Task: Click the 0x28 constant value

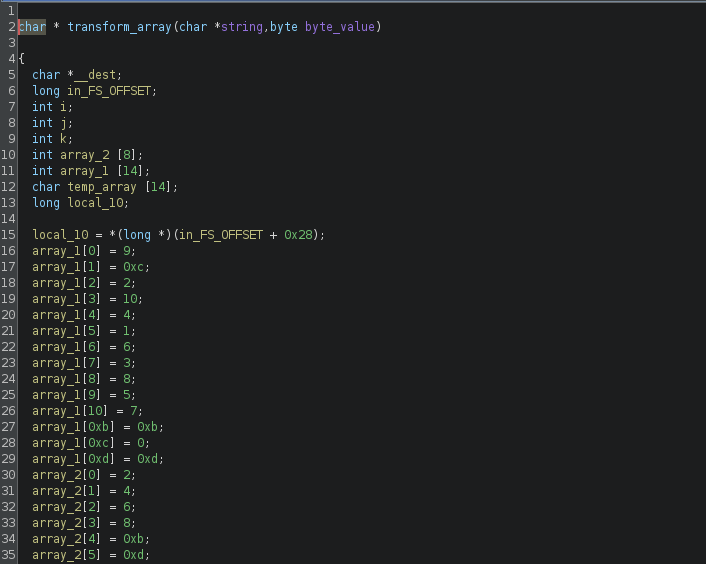Action: point(298,235)
